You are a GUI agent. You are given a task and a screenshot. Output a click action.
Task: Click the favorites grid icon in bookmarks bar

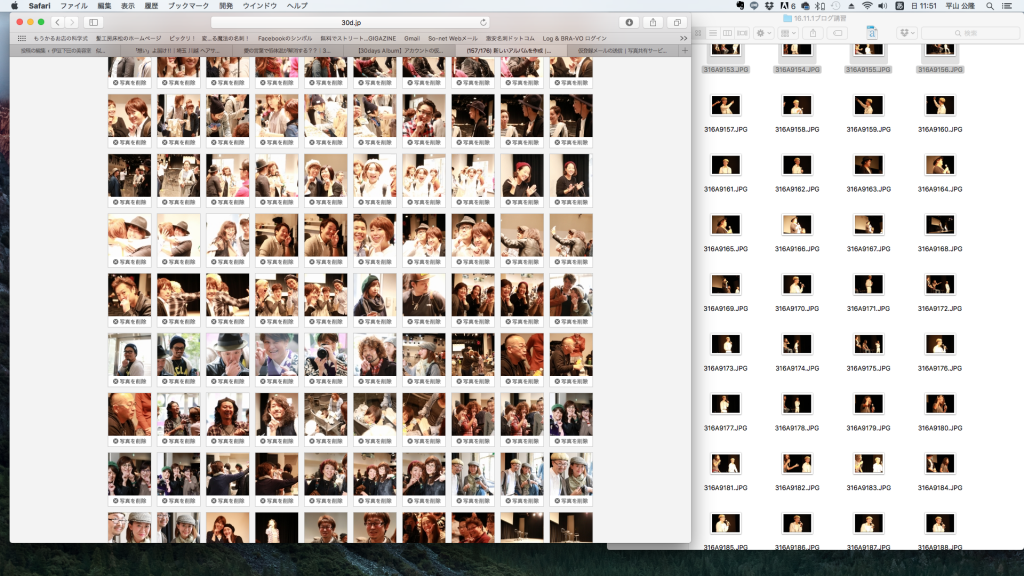(x=22, y=39)
